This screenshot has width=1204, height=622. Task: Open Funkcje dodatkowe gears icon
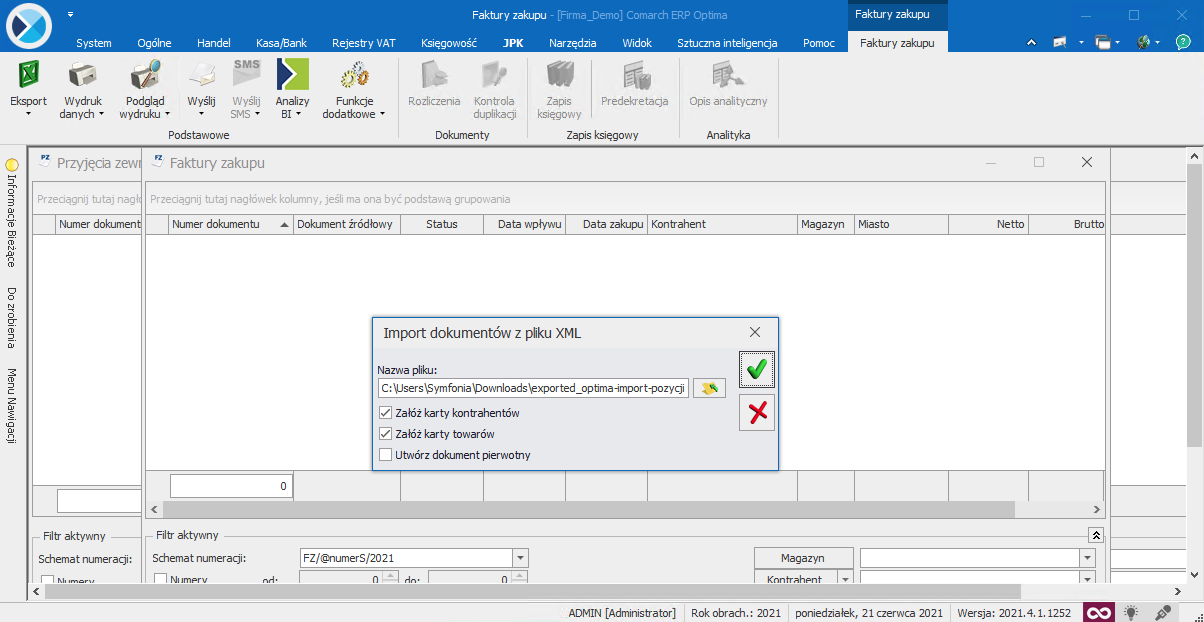353,76
